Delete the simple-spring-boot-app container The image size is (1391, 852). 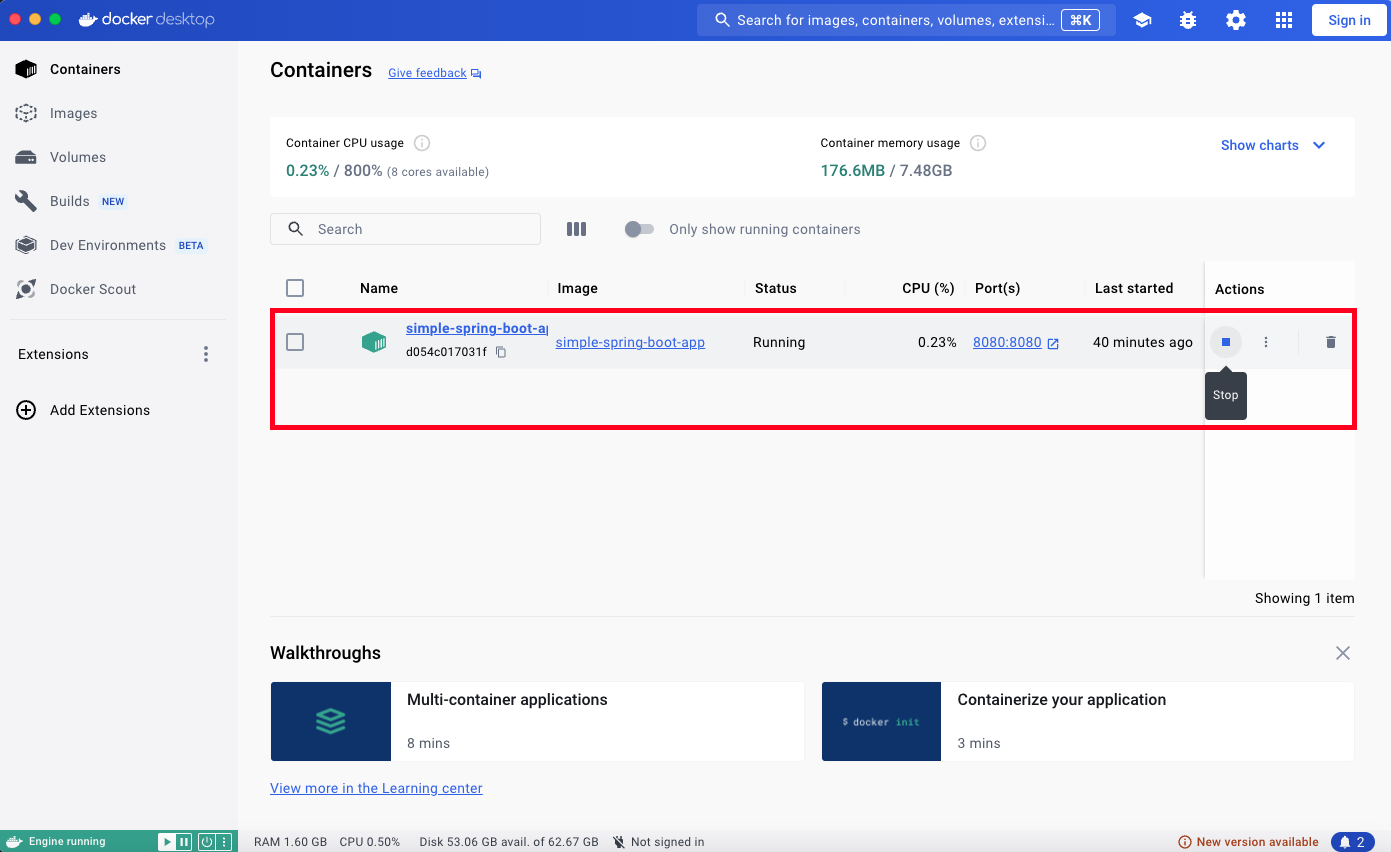1330,342
